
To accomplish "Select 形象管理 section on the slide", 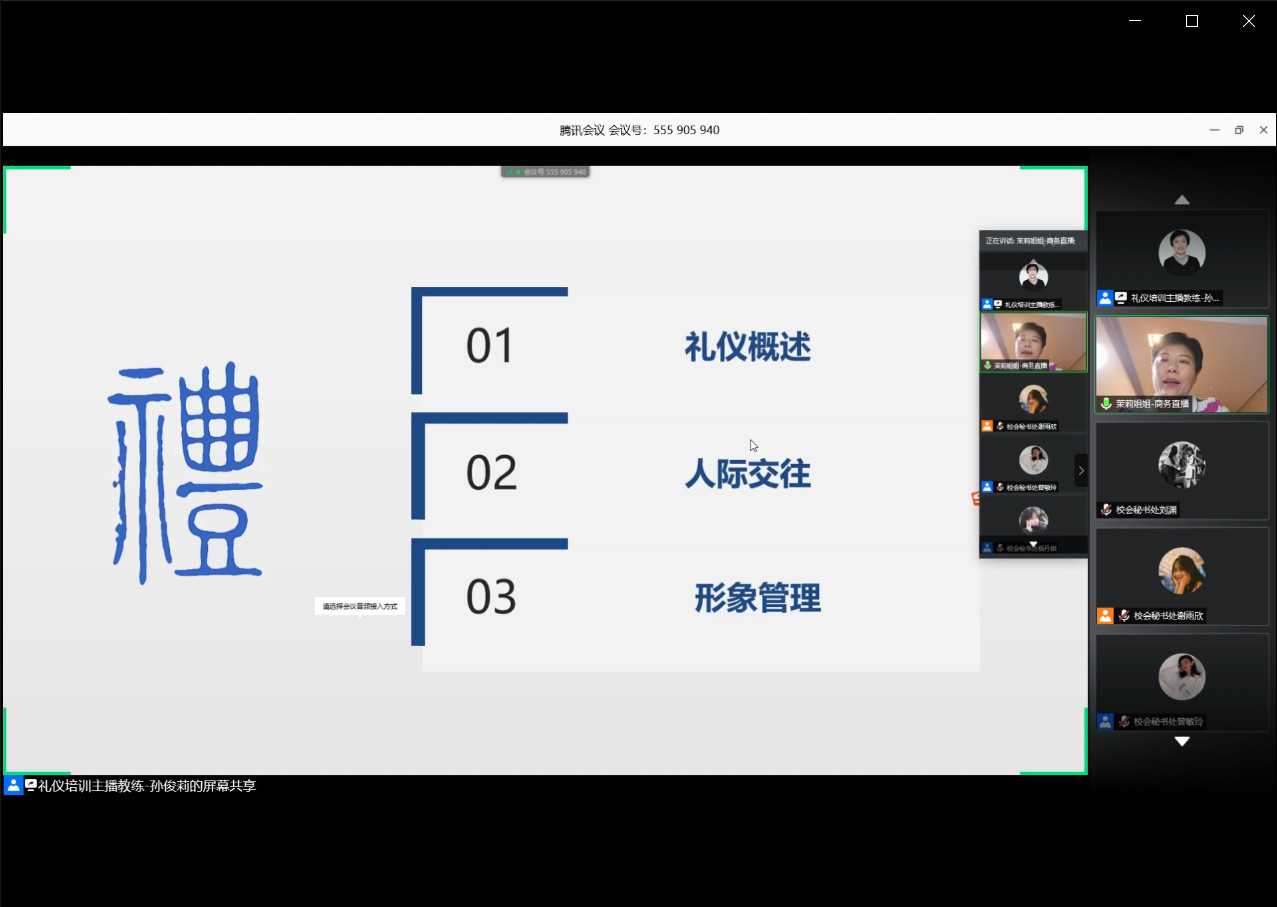I will pos(757,598).
